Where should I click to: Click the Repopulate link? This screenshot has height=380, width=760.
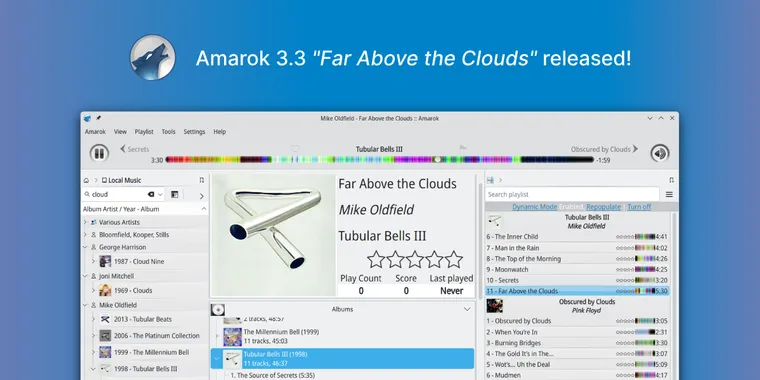pyautogui.click(x=603, y=207)
